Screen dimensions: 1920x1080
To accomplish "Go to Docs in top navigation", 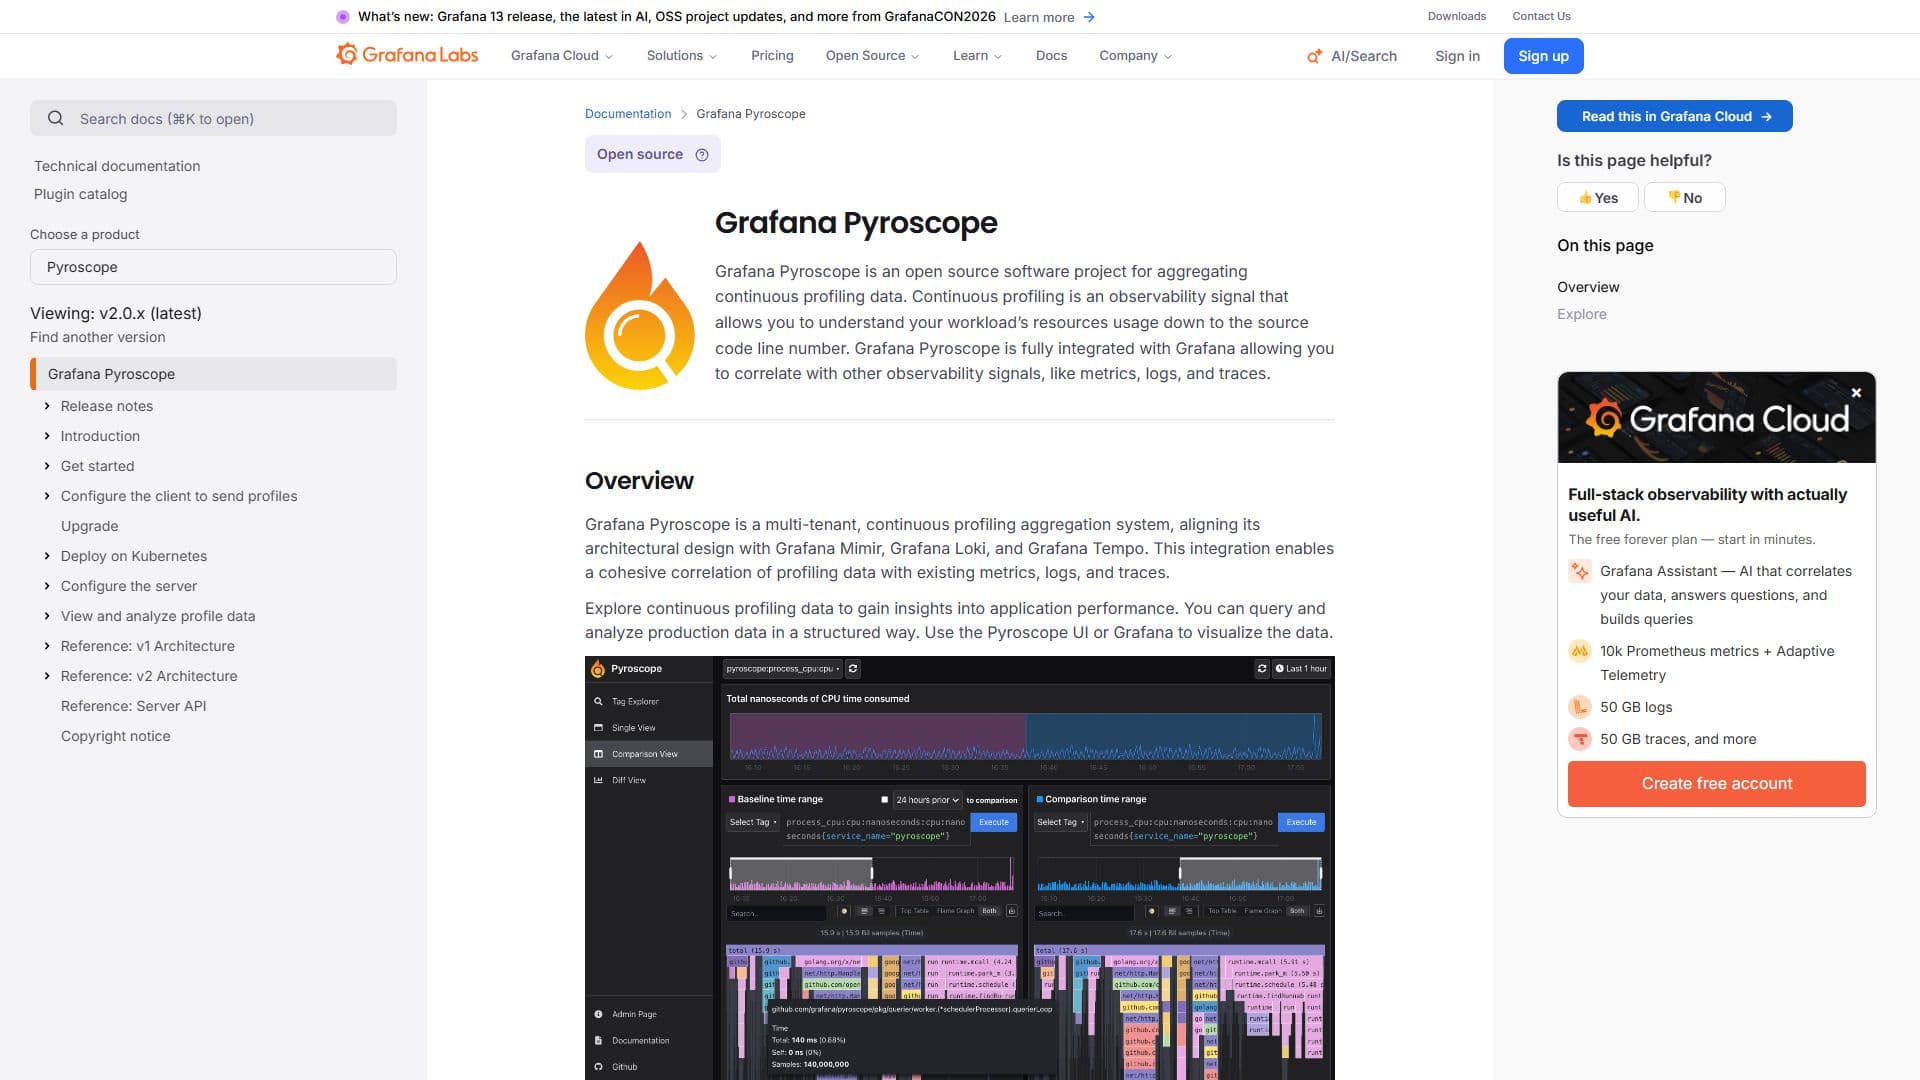I will [x=1051, y=56].
